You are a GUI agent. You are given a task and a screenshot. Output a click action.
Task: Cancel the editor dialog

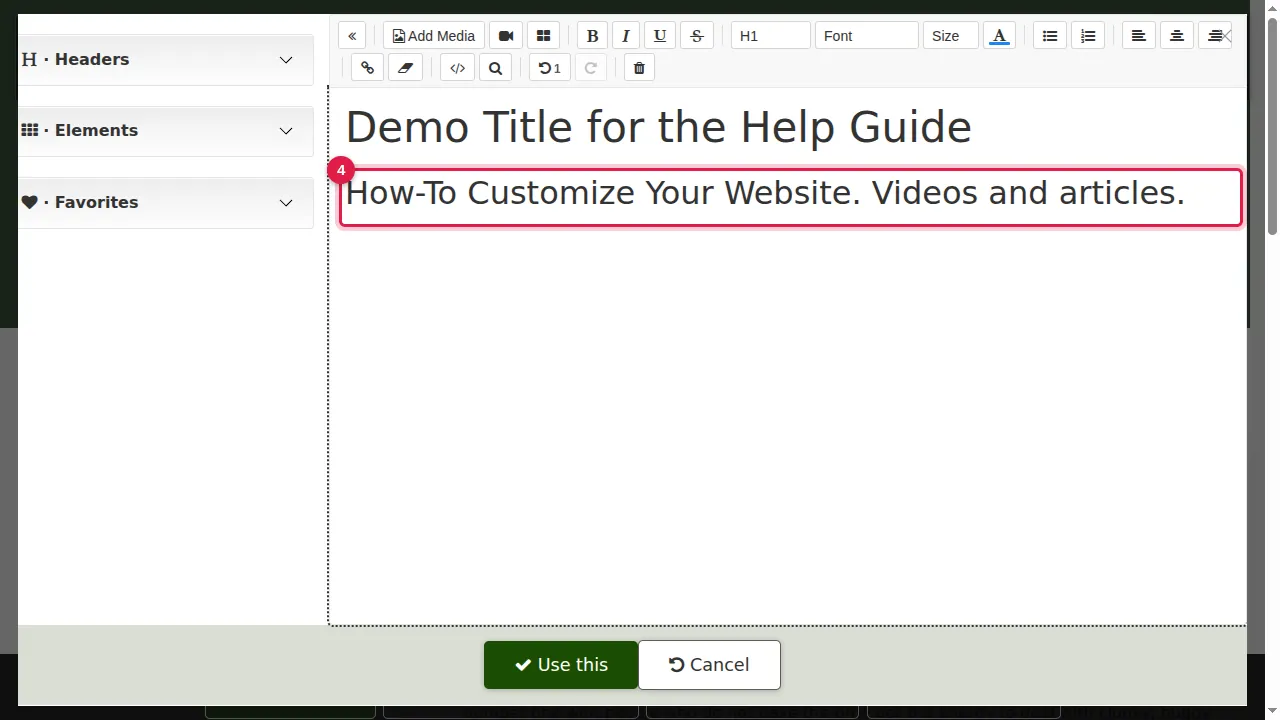coord(709,665)
